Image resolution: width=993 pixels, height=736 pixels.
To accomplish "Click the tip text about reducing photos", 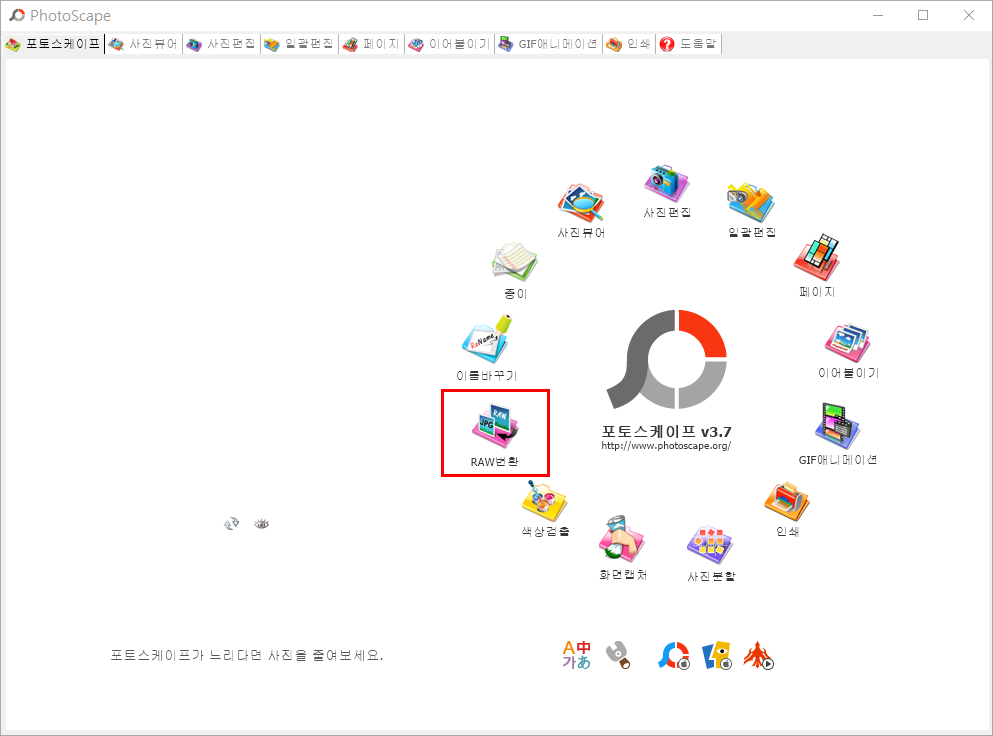I will coord(247,655).
